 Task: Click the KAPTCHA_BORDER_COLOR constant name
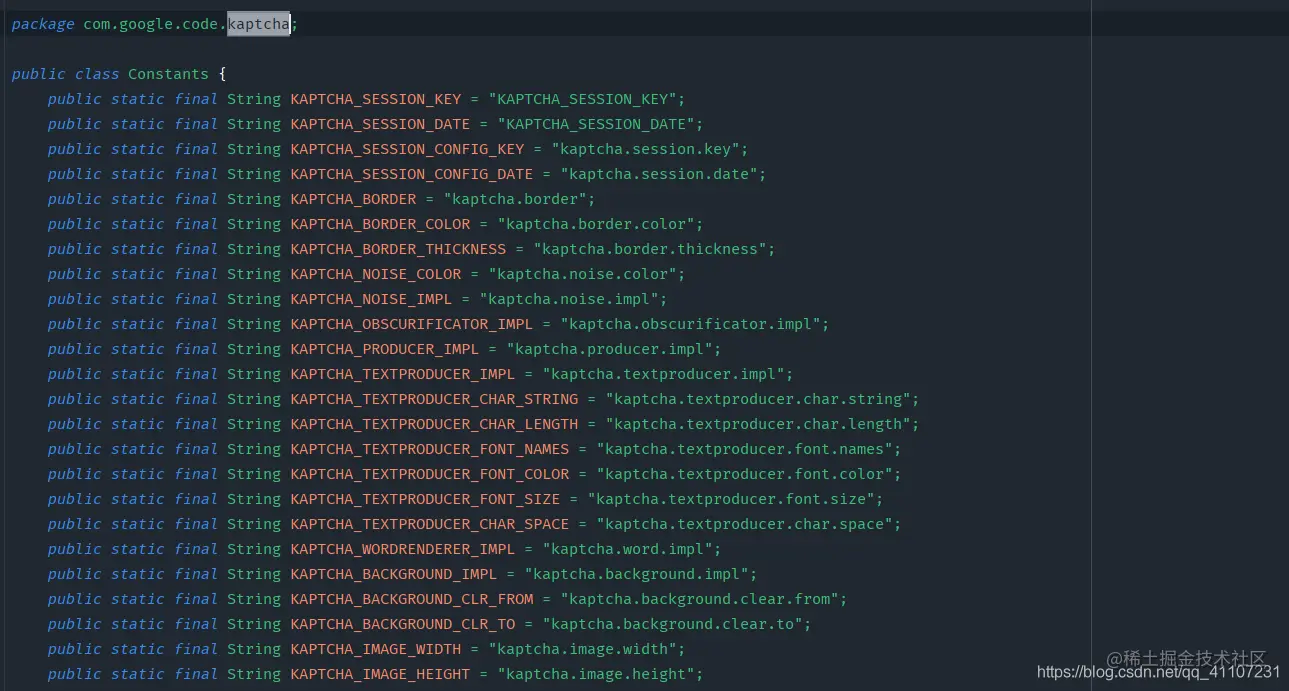(380, 224)
